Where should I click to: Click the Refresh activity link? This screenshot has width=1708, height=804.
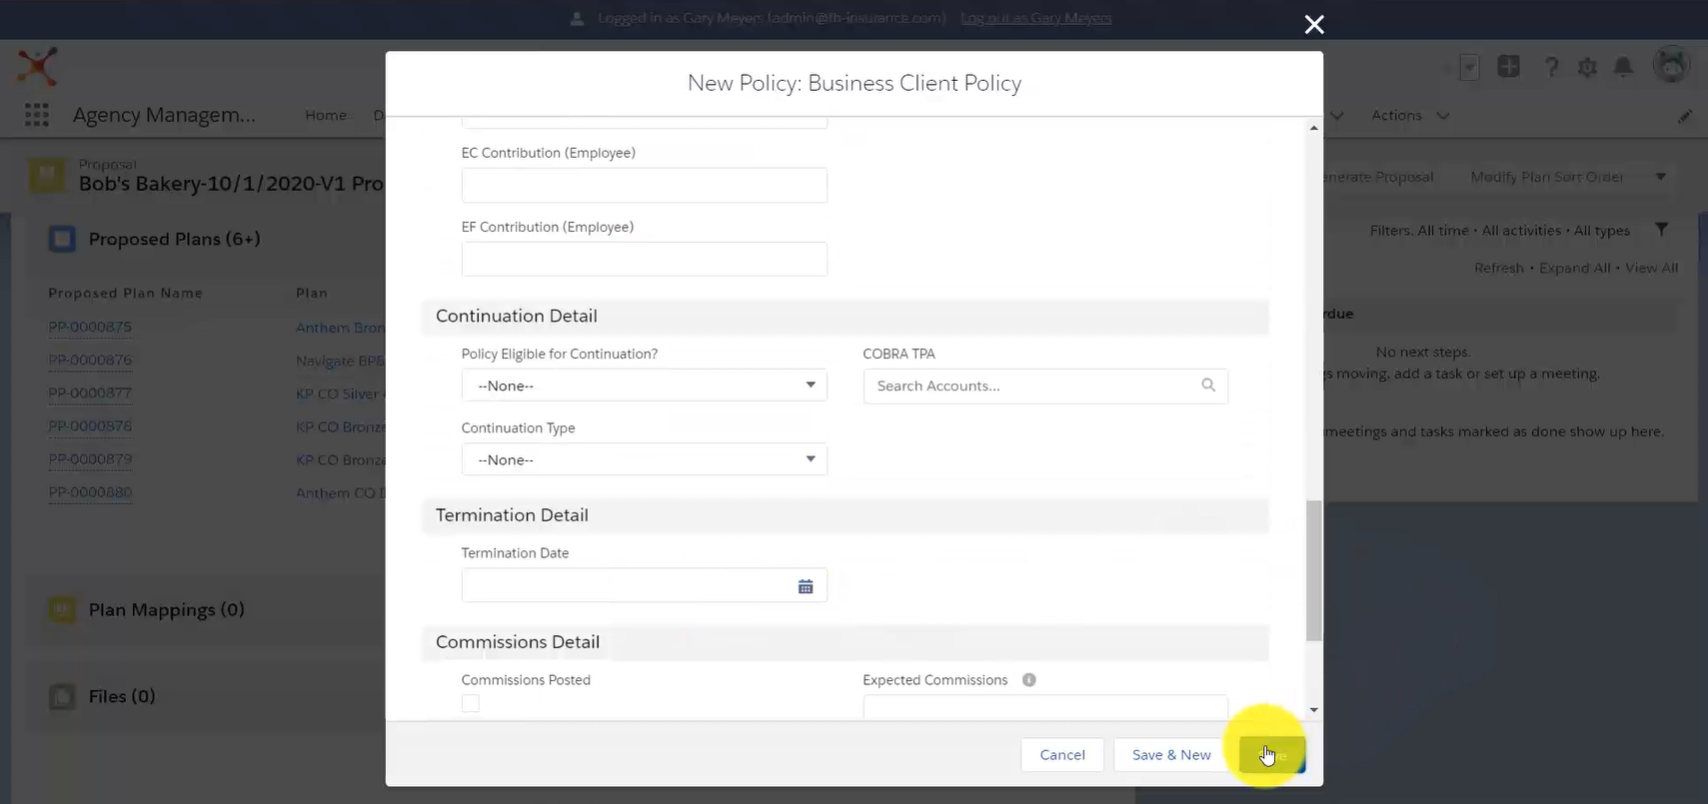pos(1499,268)
